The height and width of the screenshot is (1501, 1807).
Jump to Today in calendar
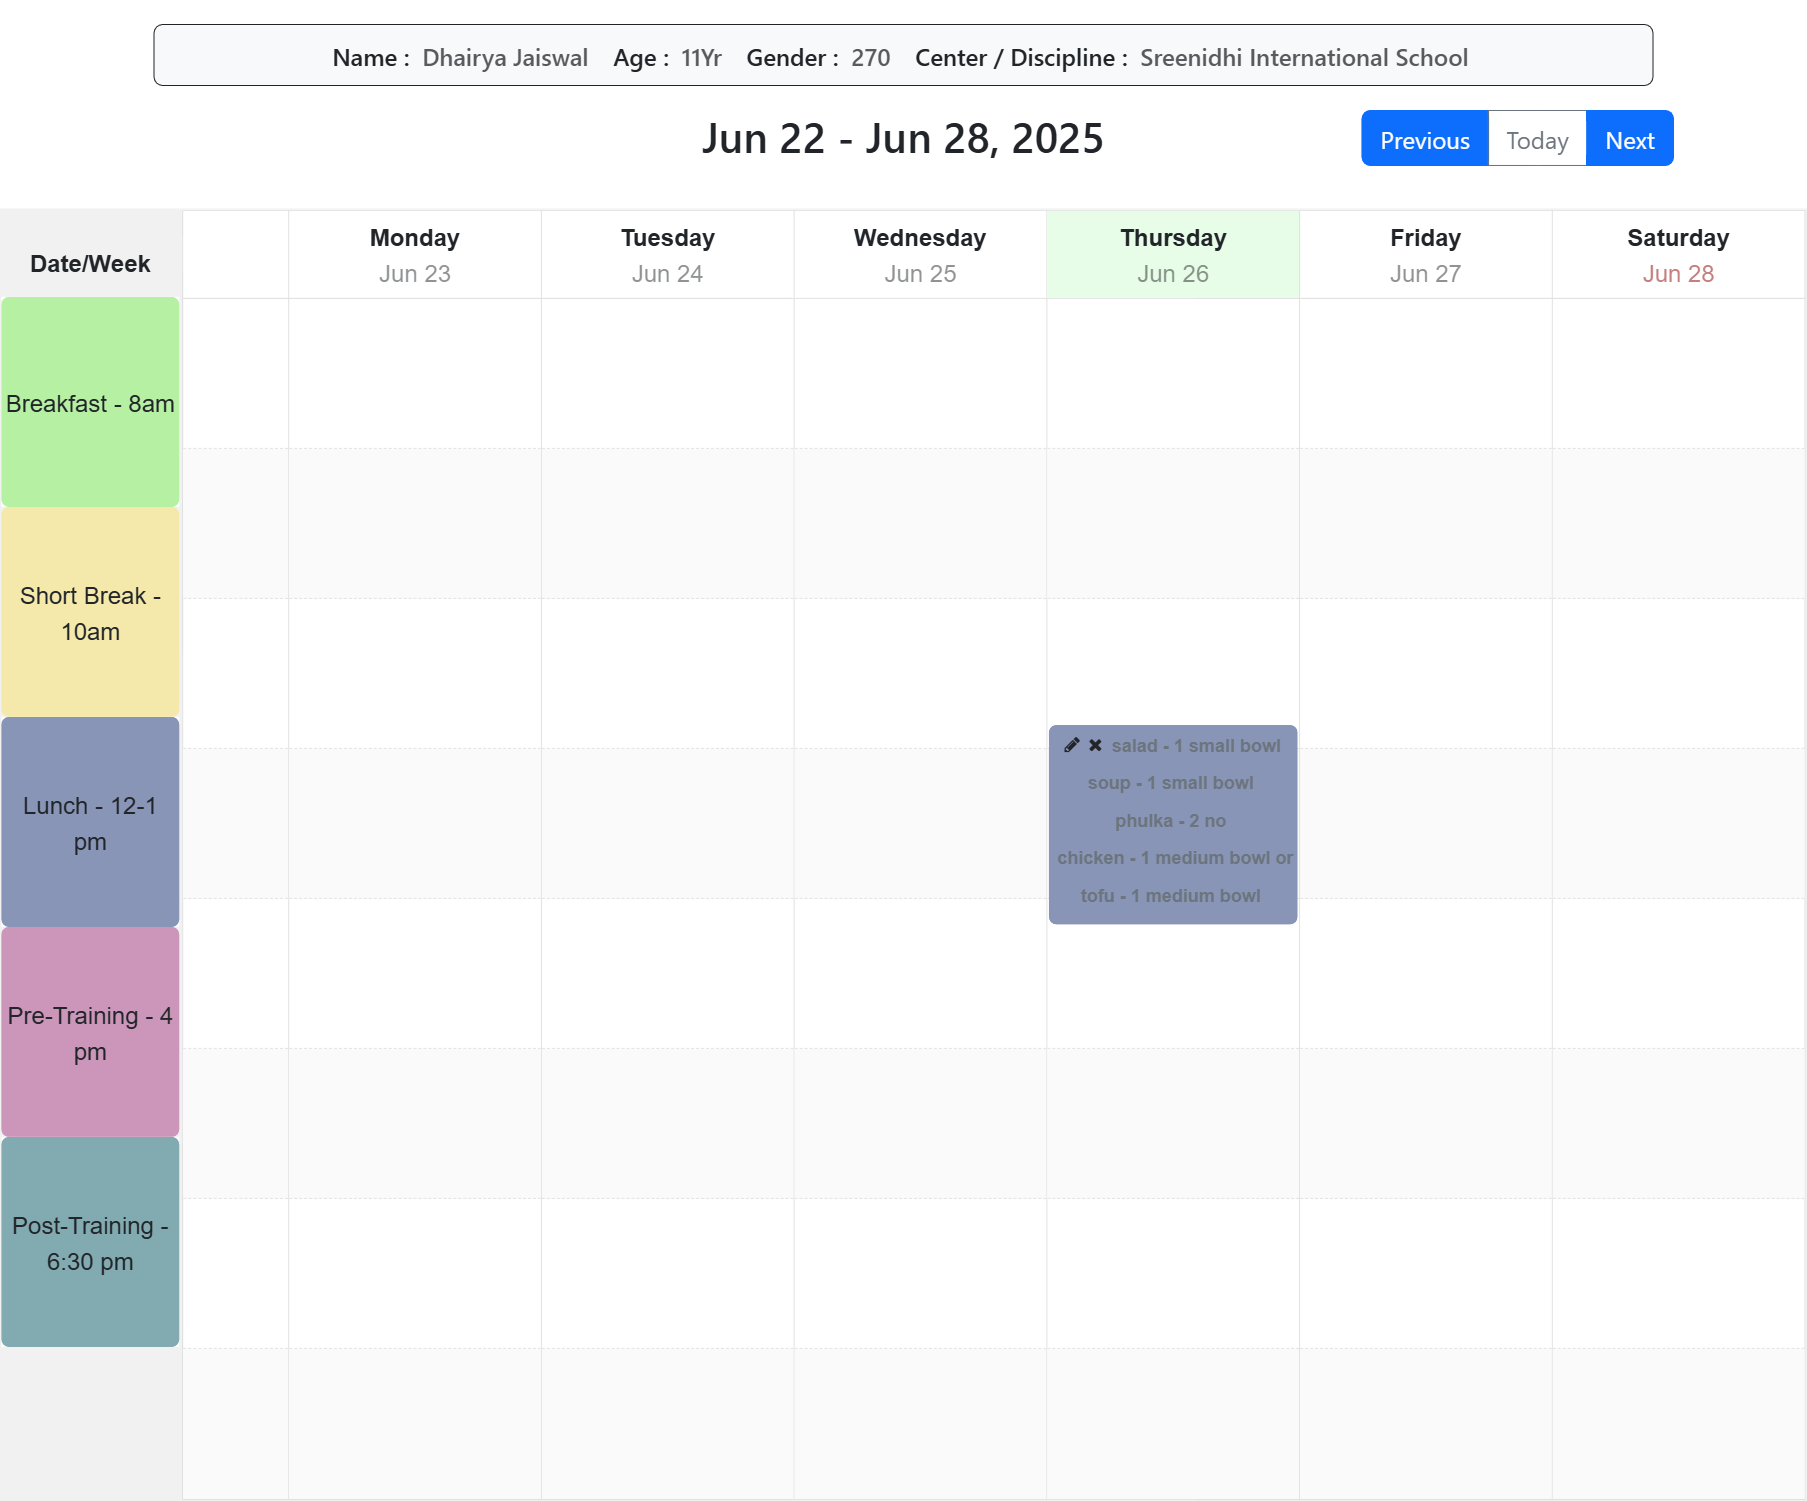1536,140
